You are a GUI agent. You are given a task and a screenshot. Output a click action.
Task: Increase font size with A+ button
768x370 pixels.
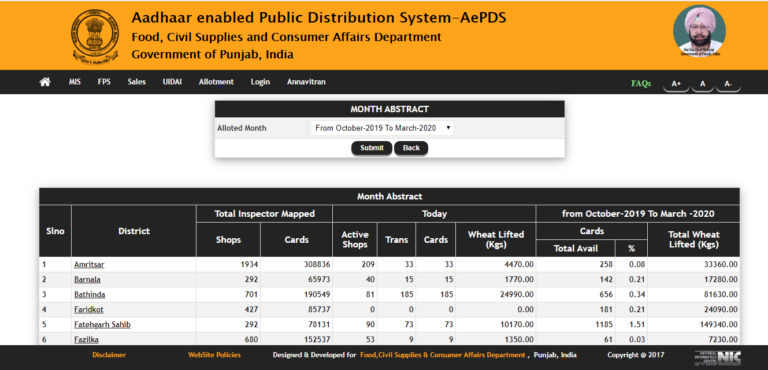coord(676,84)
